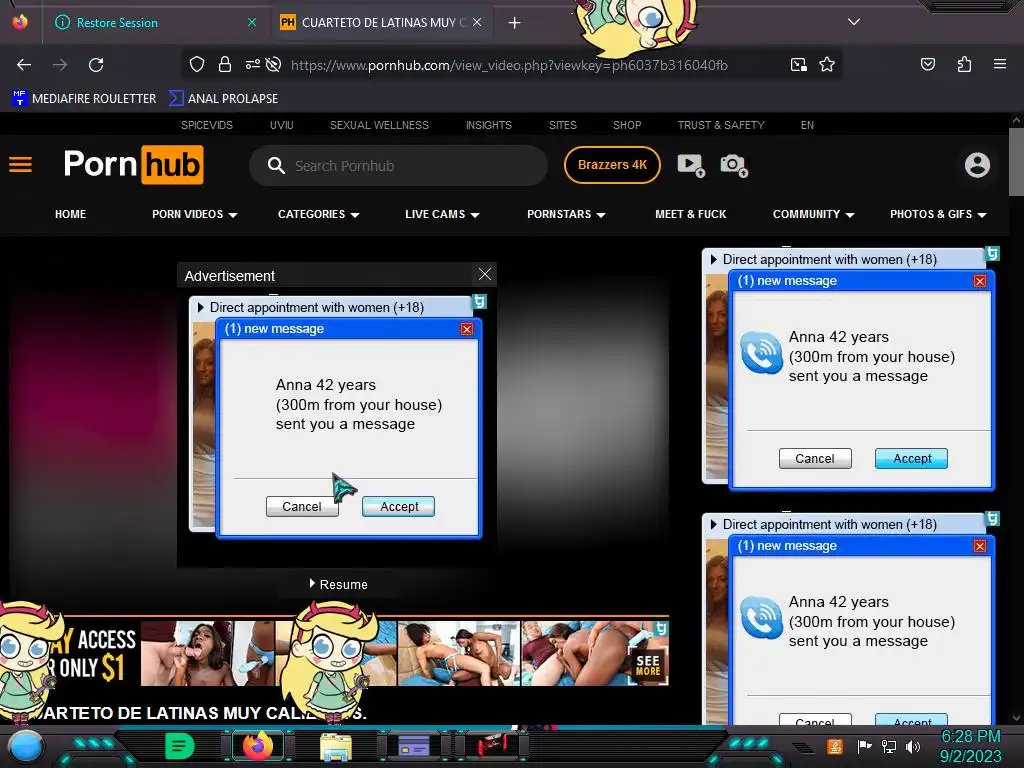Open the green notes app in taskbar
The width and height of the screenshot is (1024, 768).
[x=180, y=746]
